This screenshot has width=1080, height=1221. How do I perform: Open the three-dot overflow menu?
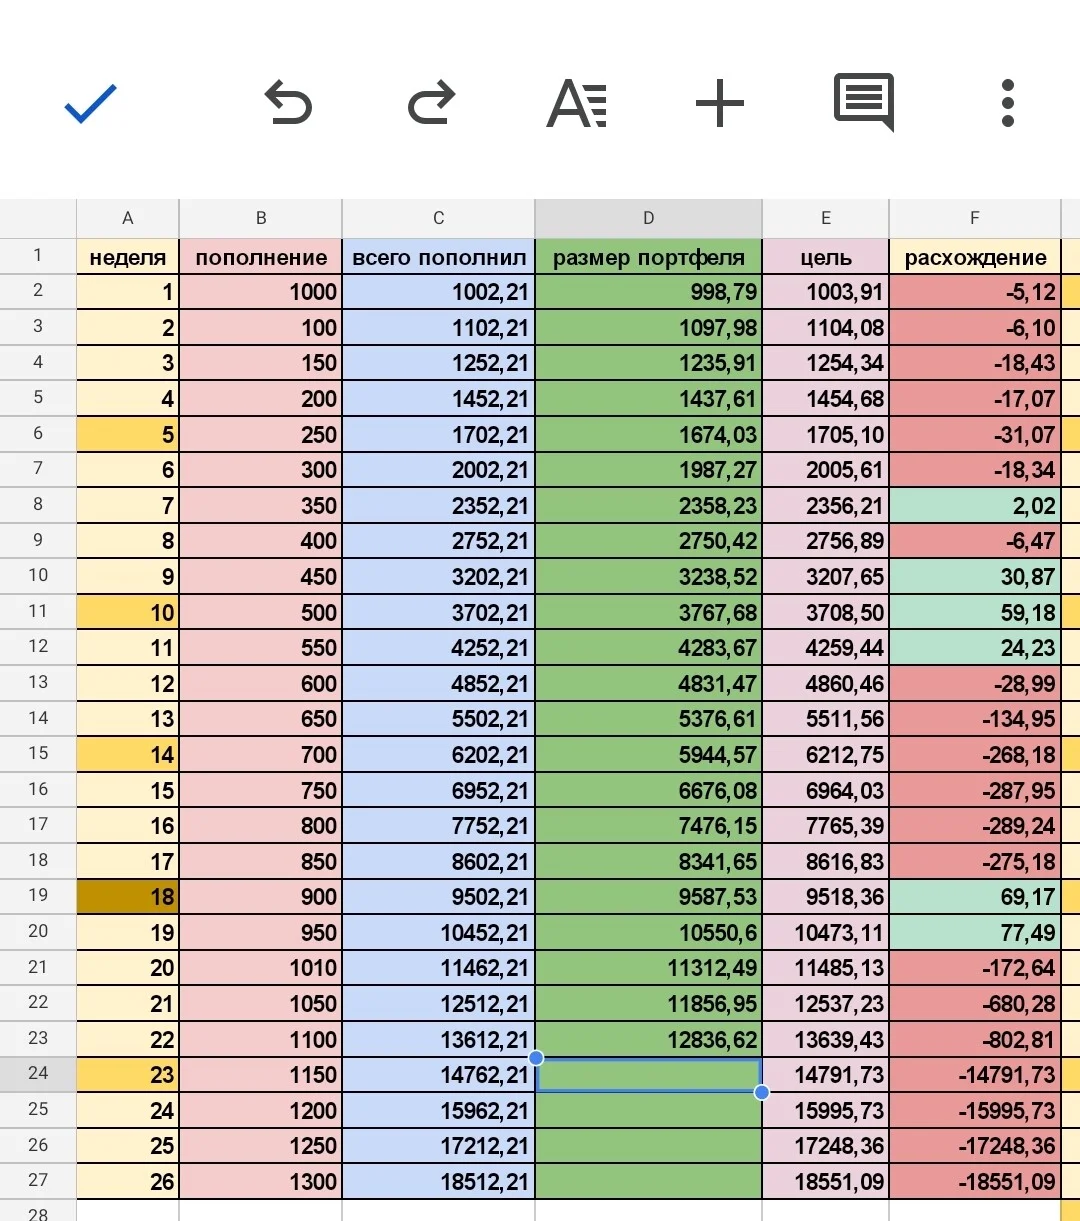[1008, 104]
